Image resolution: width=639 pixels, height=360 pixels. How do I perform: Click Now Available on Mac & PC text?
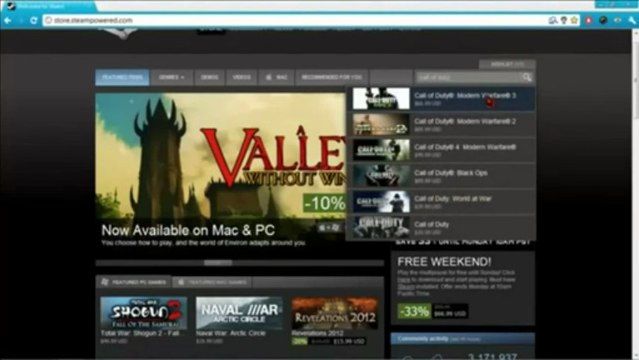tap(188, 230)
